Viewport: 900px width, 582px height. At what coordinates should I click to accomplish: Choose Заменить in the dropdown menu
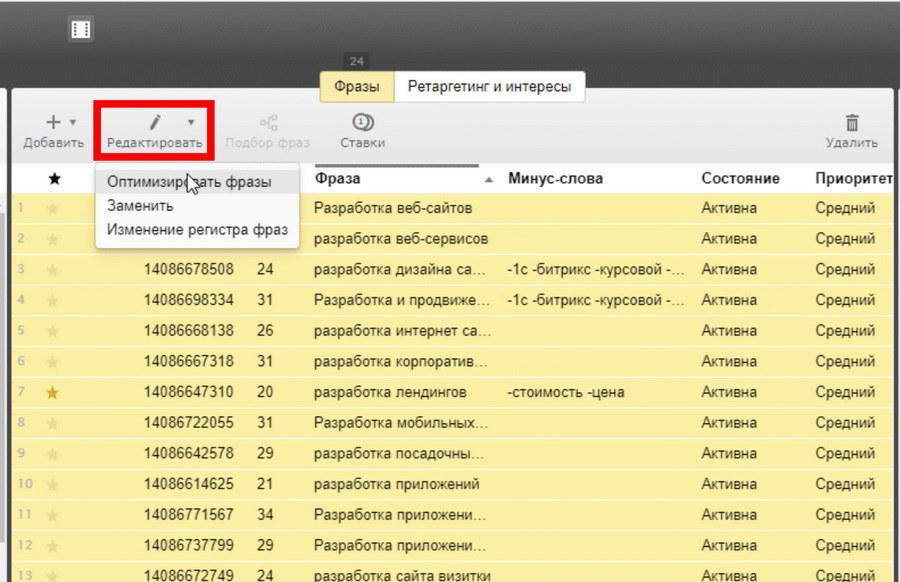tap(140, 206)
